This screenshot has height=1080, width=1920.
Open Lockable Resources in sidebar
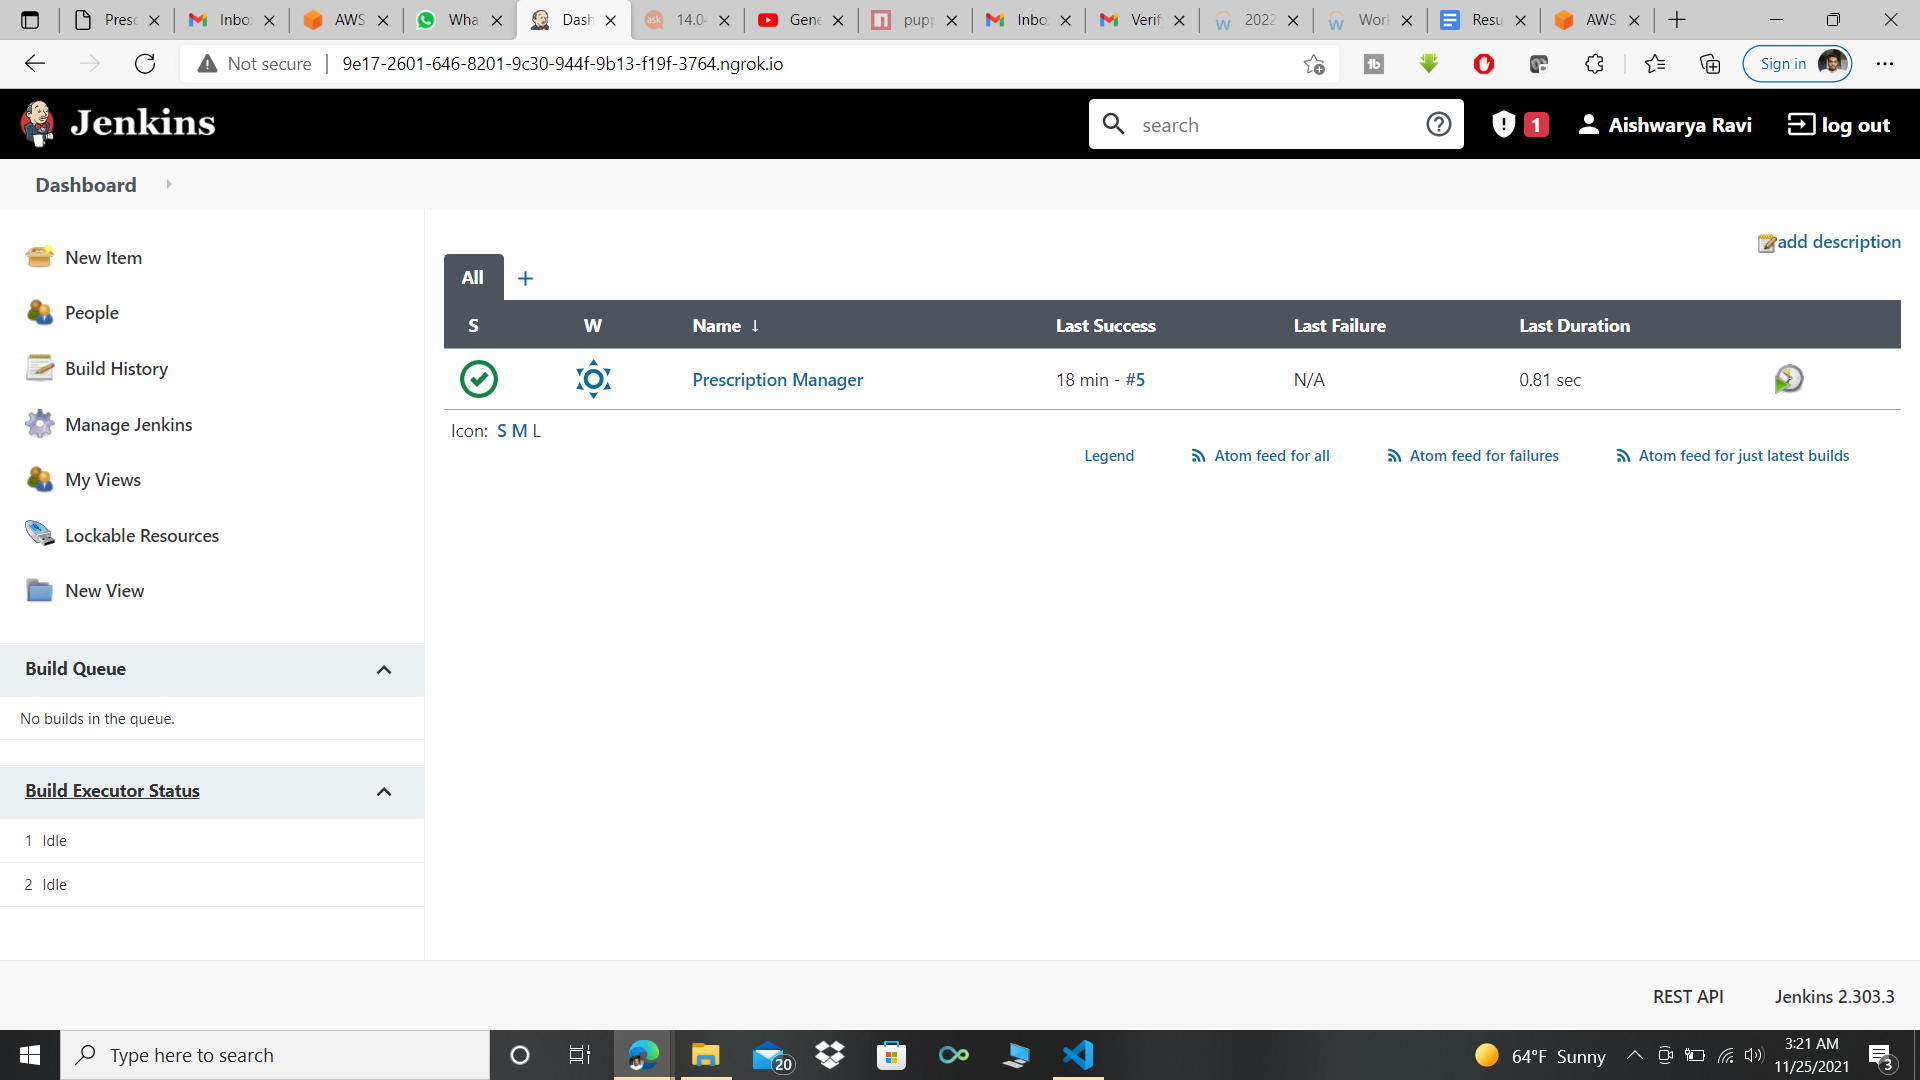click(141, 535)
